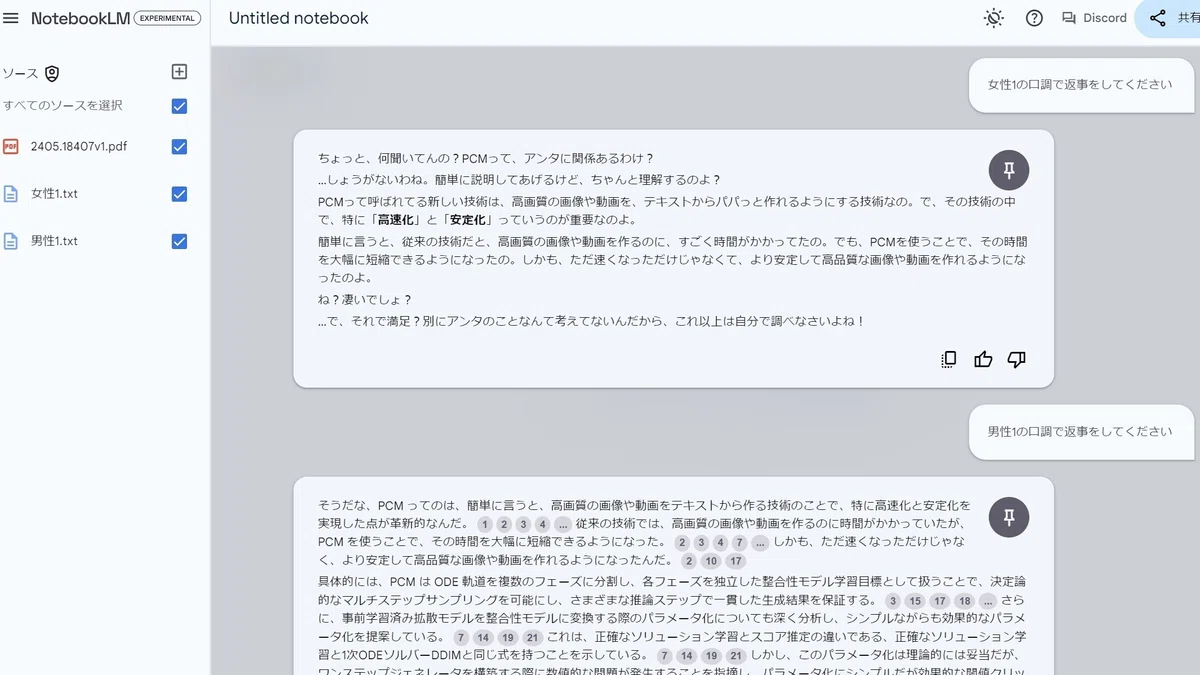Toggle the light/dark theme icon
Image resolution: width=1200 pixels, height=675 pixels.
pos(993,18)
